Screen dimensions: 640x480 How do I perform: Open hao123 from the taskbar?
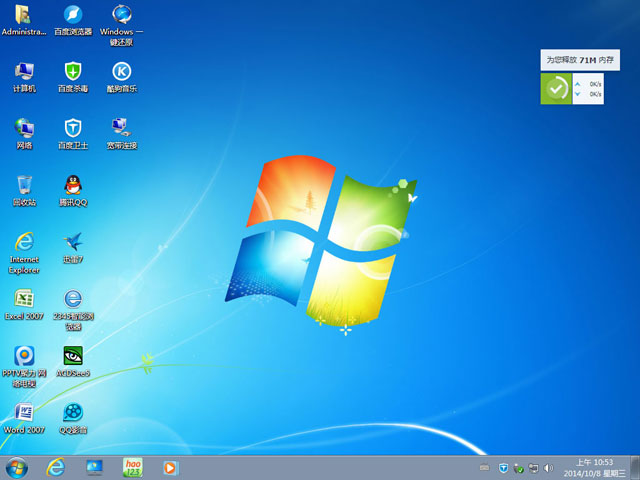(133, 468)
